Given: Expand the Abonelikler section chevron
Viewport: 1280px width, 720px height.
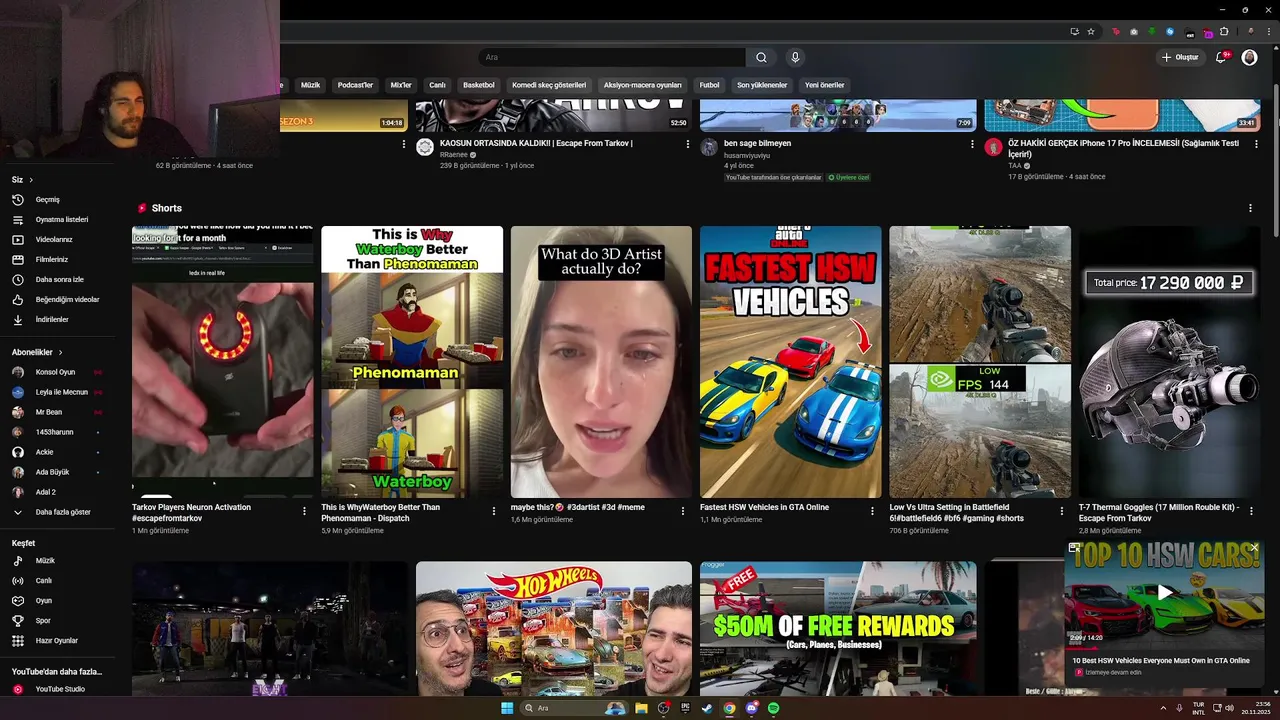Looking at the screenshot, I should (x=60, y=352).
